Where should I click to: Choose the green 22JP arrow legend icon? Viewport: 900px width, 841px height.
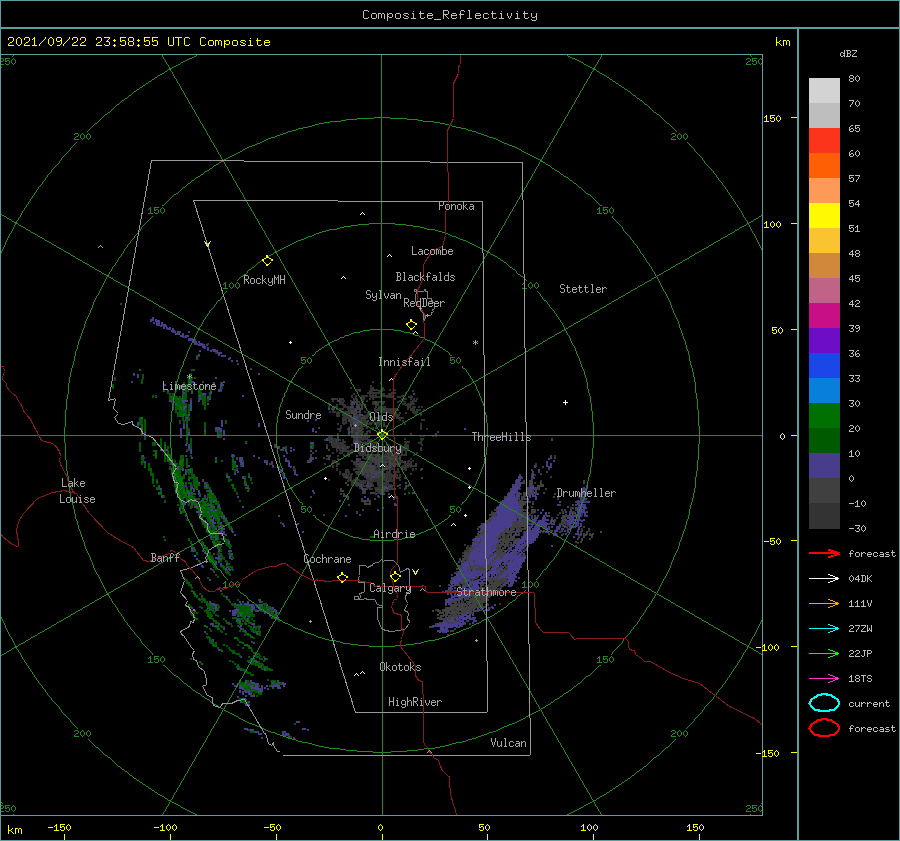pyautogui.click(x=824, y=653)
